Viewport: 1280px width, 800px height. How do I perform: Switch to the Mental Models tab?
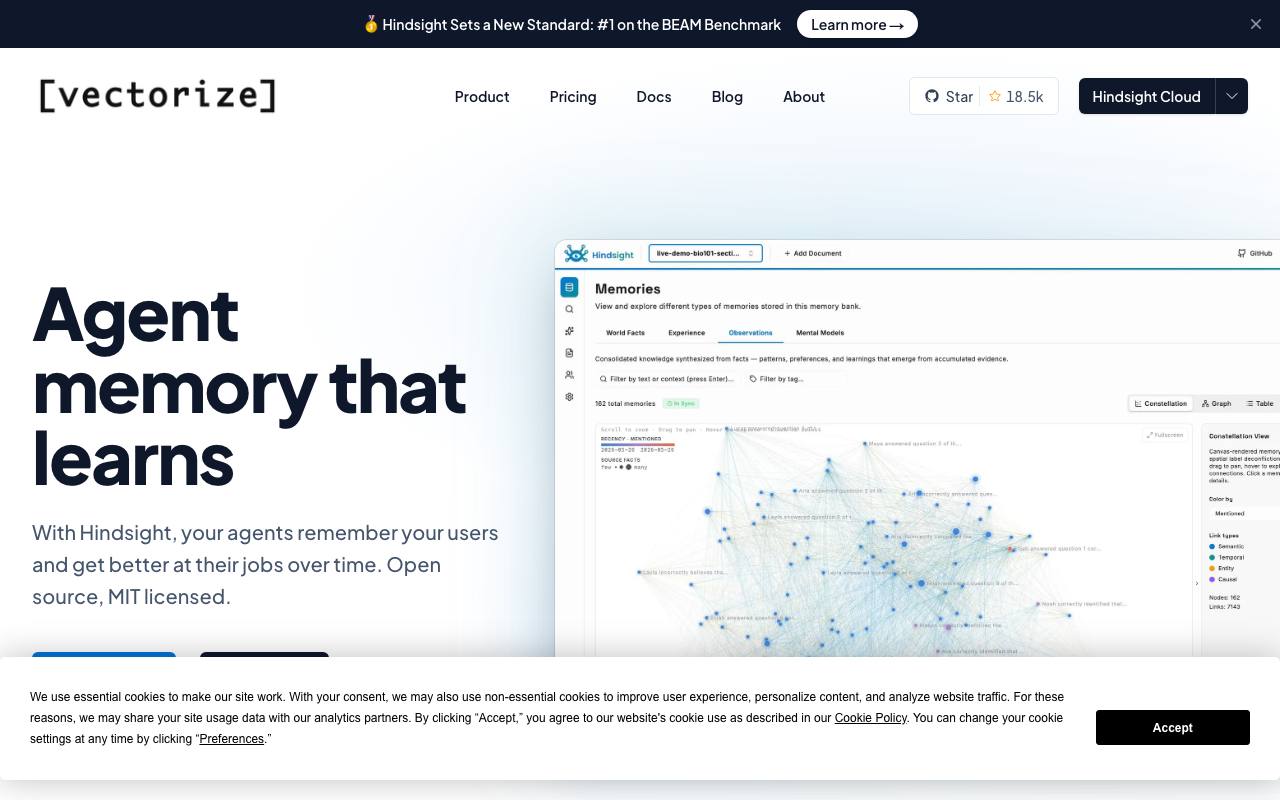tap(820, 333)
